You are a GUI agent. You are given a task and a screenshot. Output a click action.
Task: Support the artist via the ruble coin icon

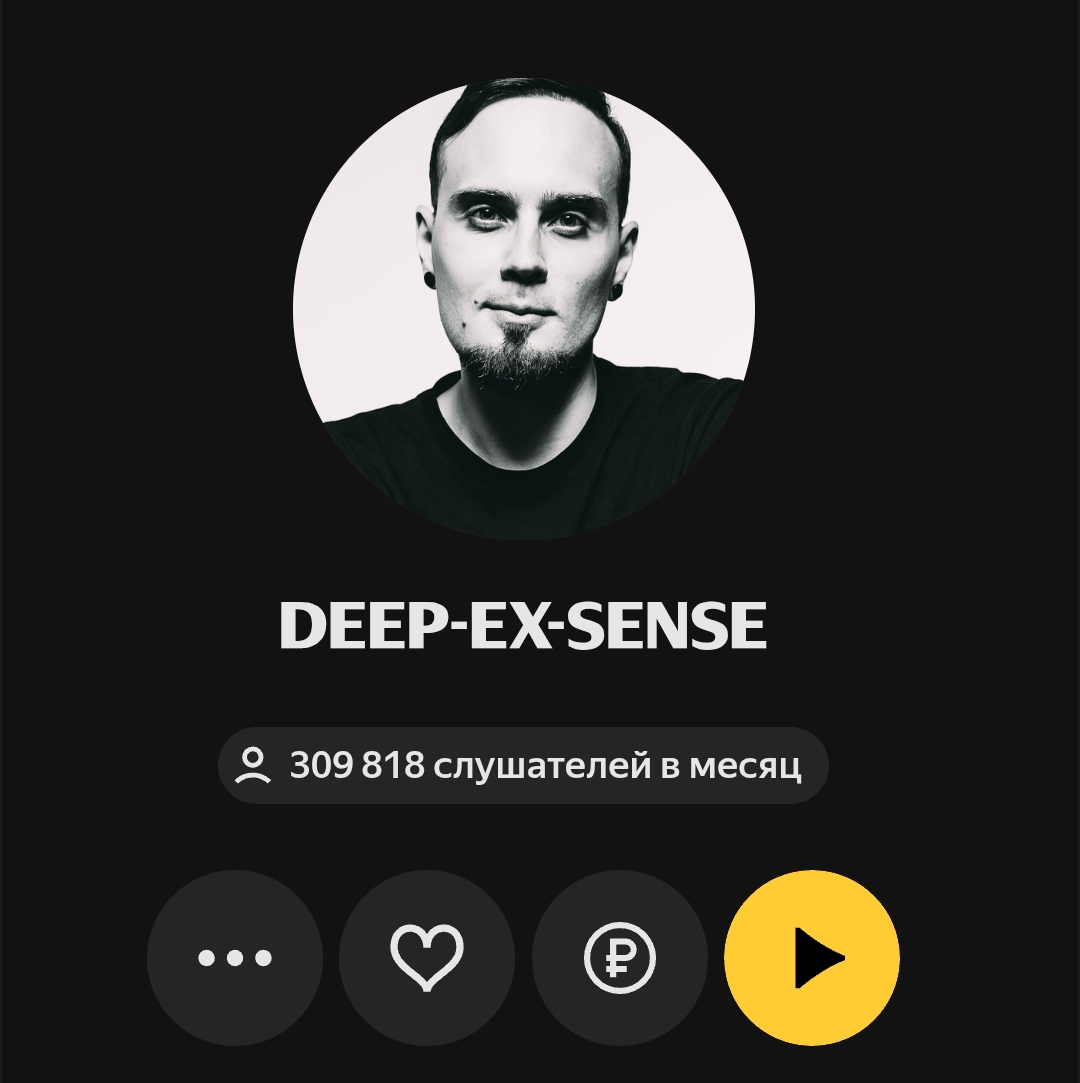pyautogui.click(x=619, y=957)
